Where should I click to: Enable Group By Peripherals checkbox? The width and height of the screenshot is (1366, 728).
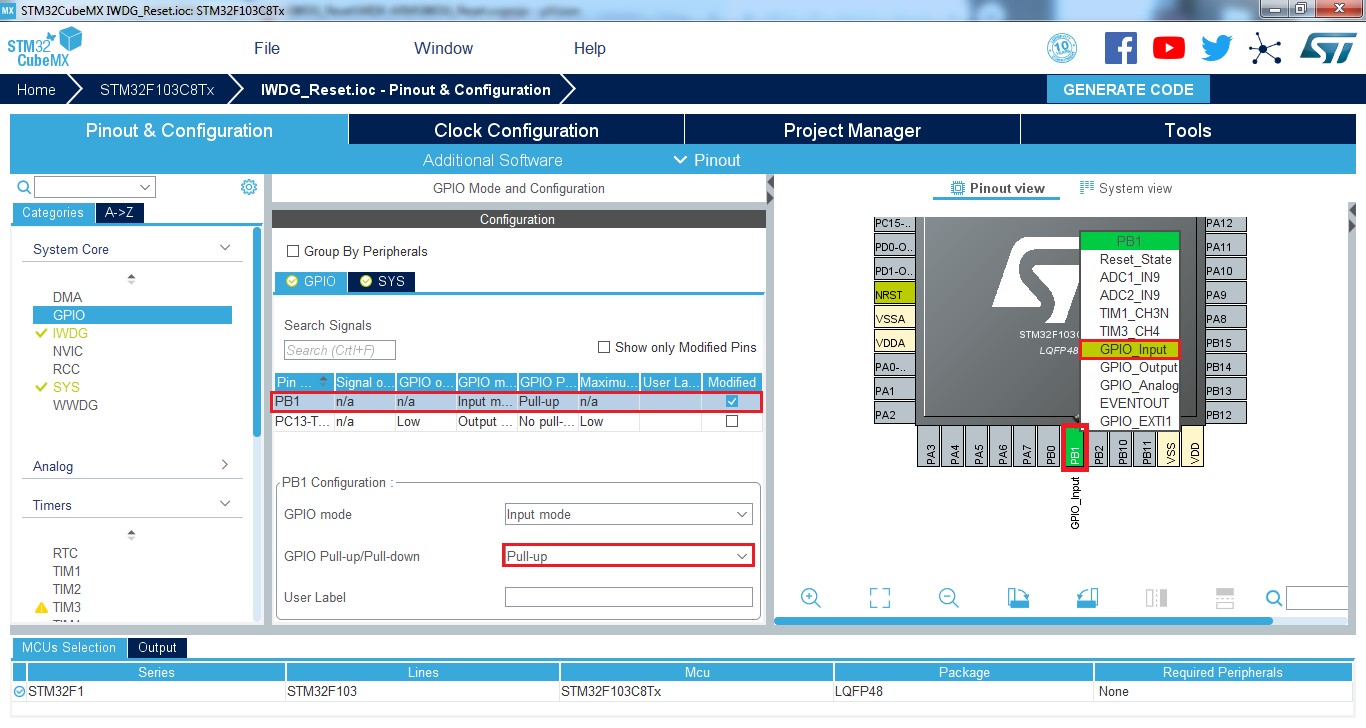point(294,252)
